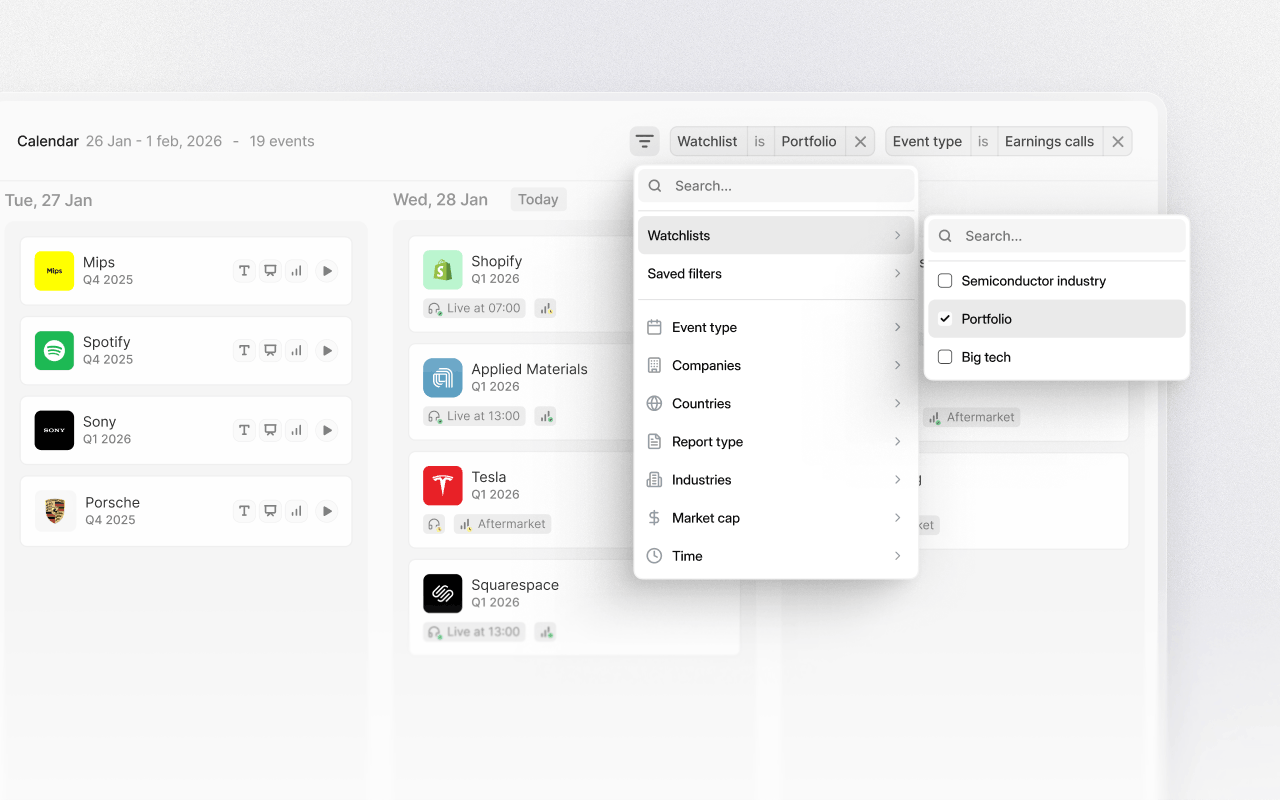
Task: Open the Sony transcript icon
Action: (x=244, y=430)
